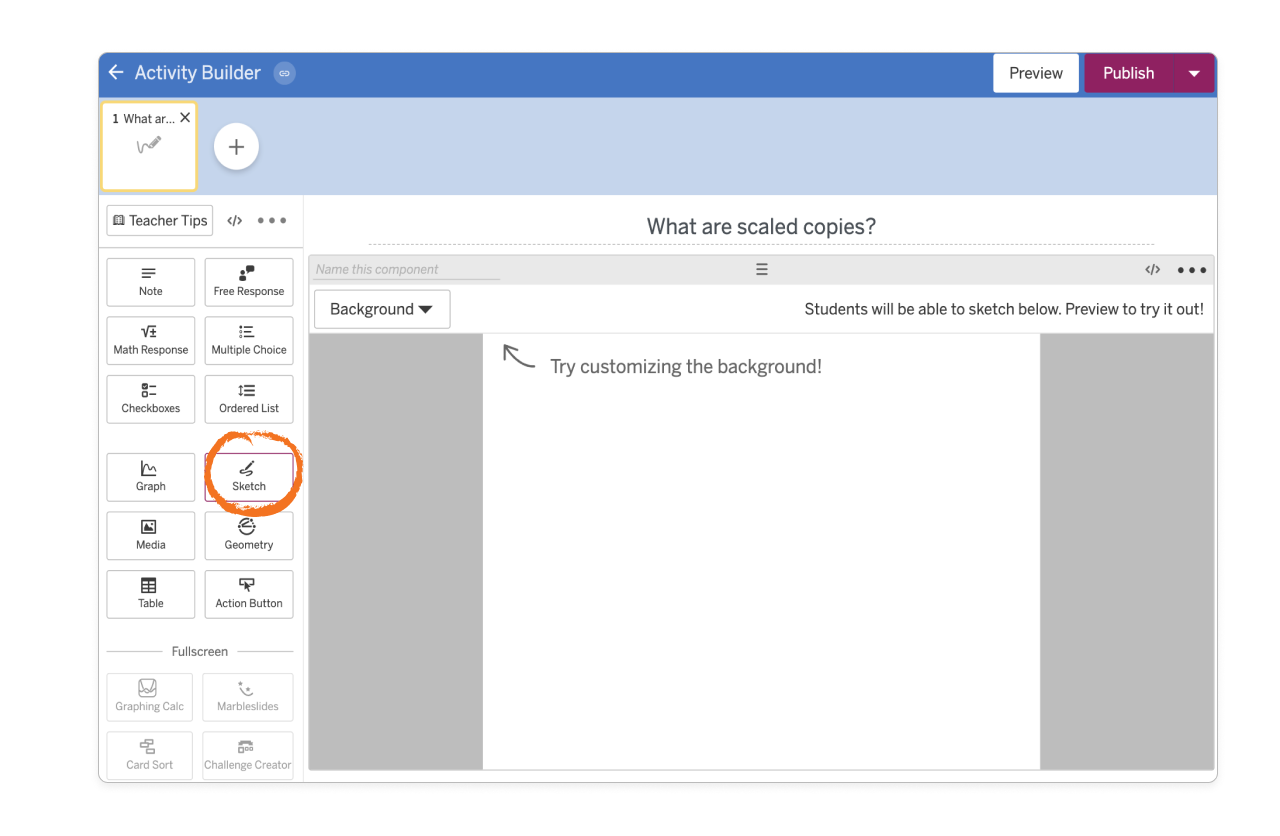Open the screen options ellipsis menu

[x=271, y=220]
